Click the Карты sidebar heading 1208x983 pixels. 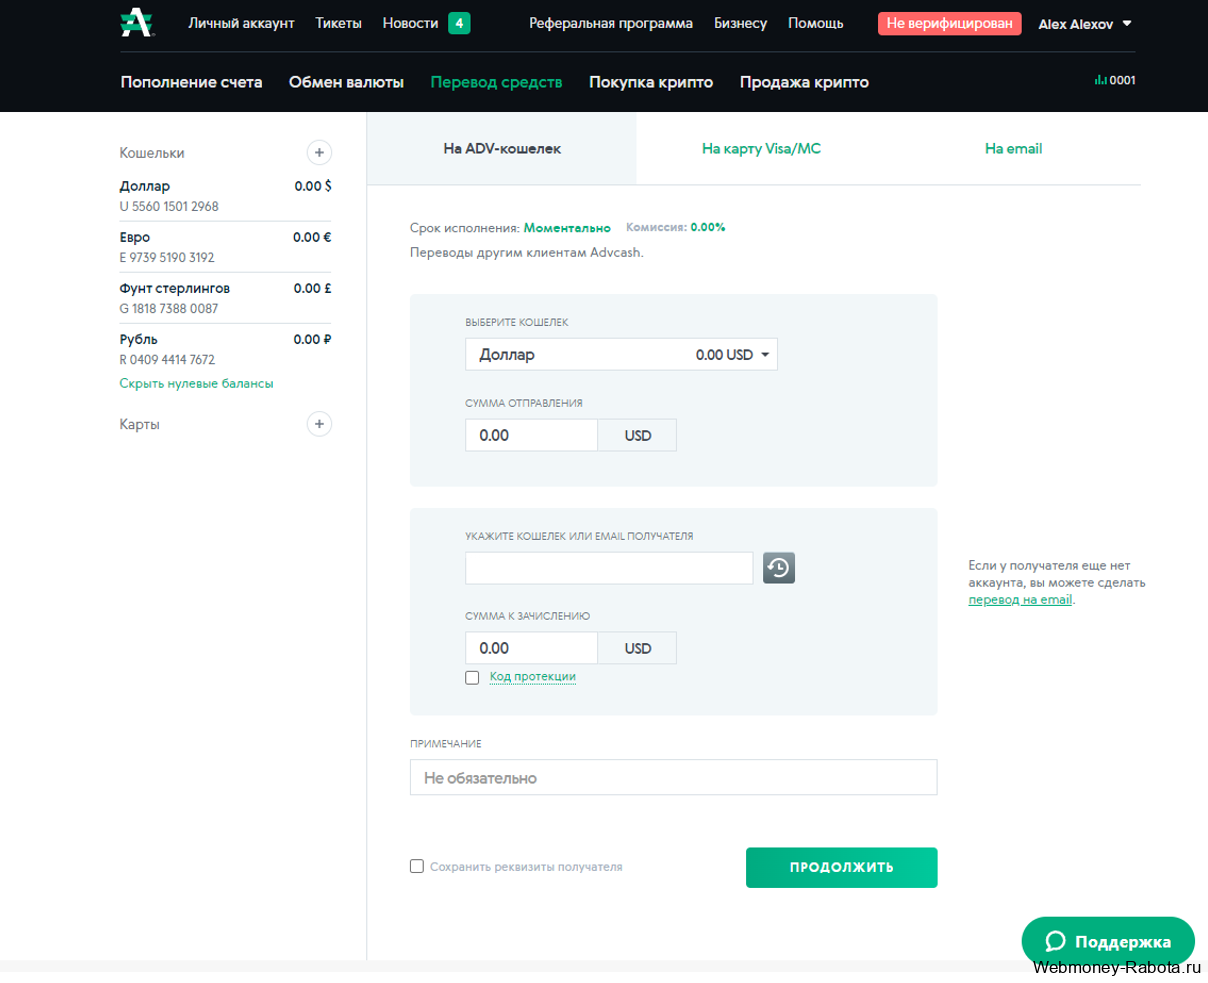tap(140, 424)
